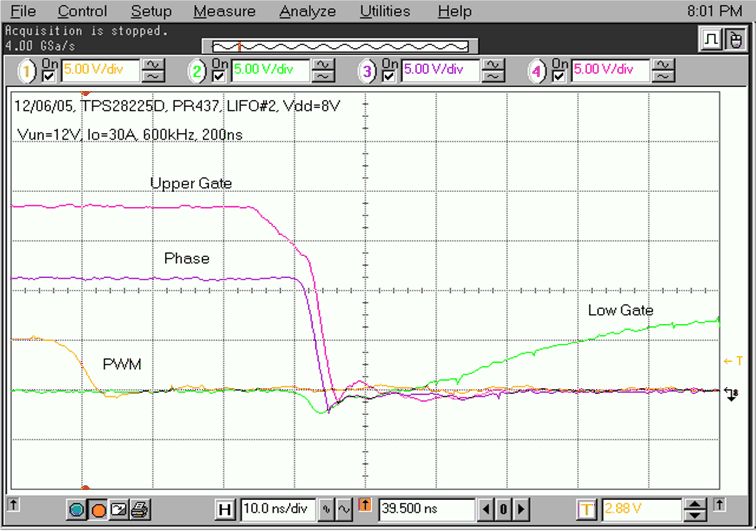Click channel 1's larger-waveform scale button
The width and height of the screenshot is (756, 531).
click(153, 65)
